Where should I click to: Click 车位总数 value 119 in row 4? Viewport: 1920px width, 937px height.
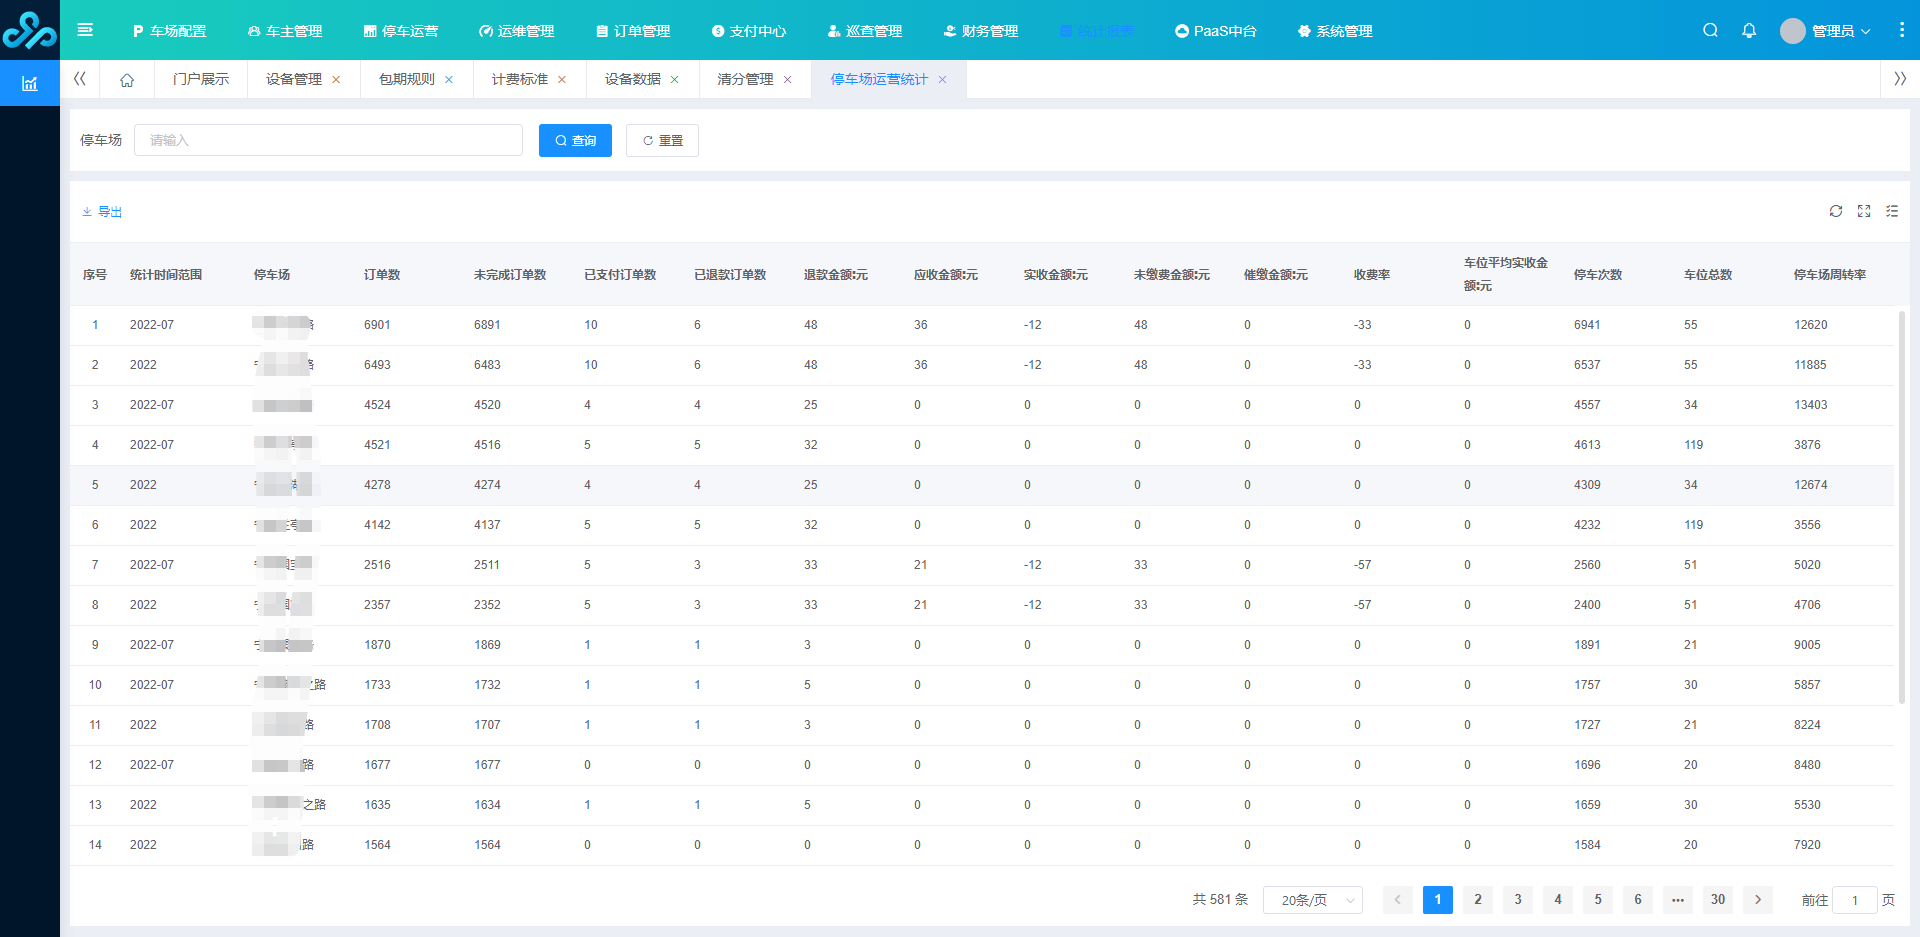click(1693, 445)
